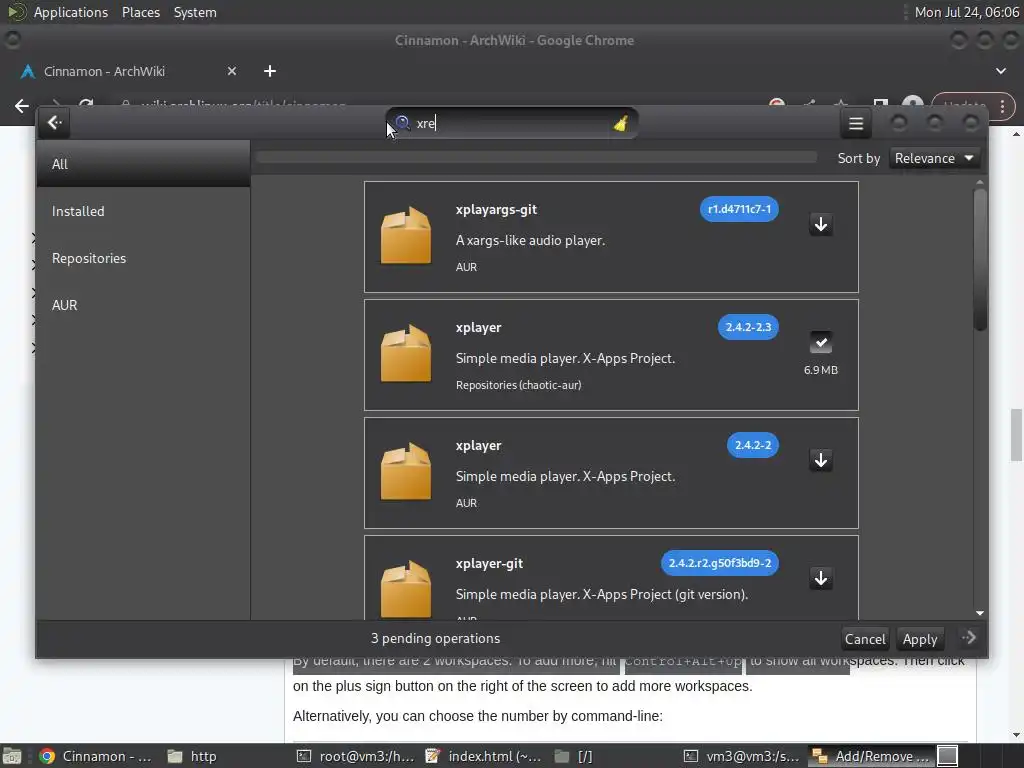Viewport: 1024px width, 768px height.
Task: Click xplayer 2.4.2-2.3 package box icon
Action: pos(406,353)
